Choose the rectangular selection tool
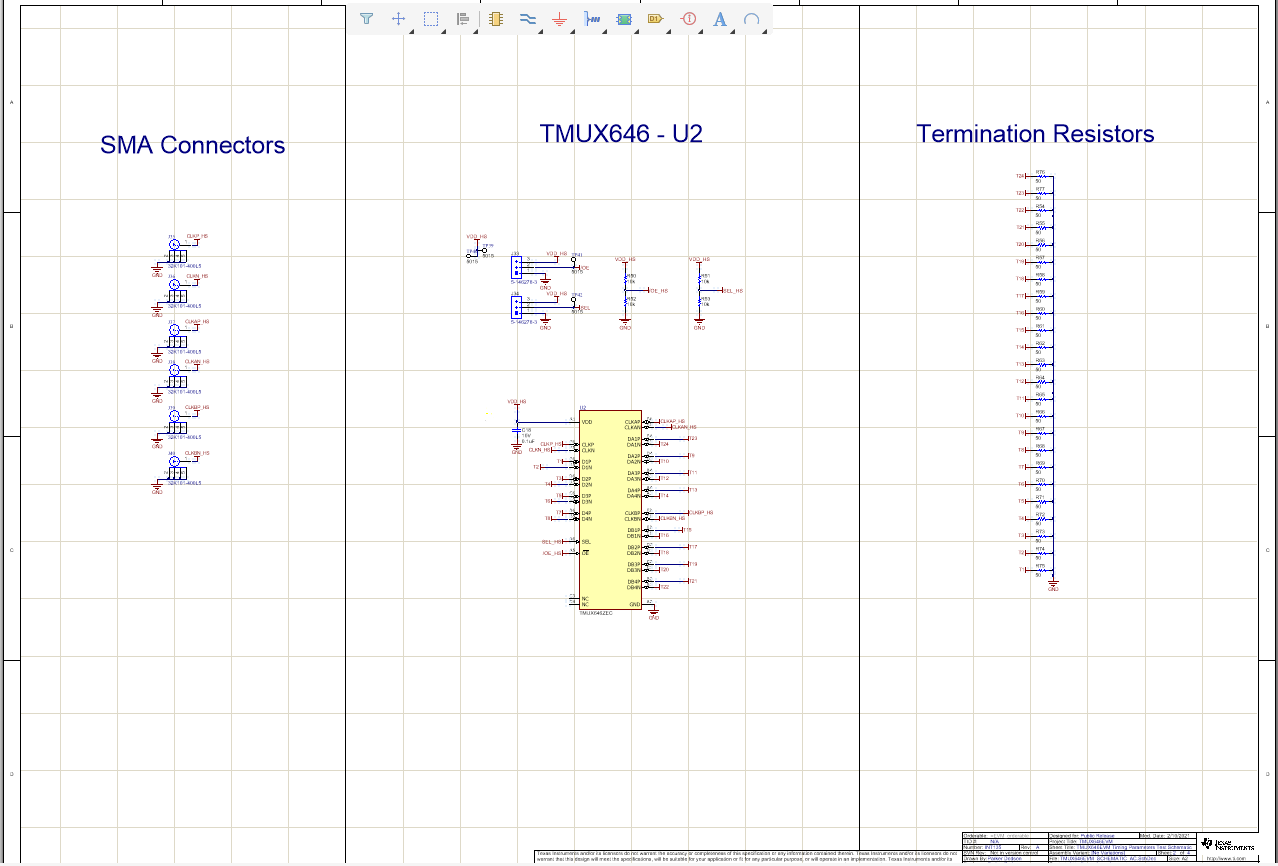Image resolution: width=1278 pixels, height=866 pixels. pyautogui.click(x=430, y=18)
